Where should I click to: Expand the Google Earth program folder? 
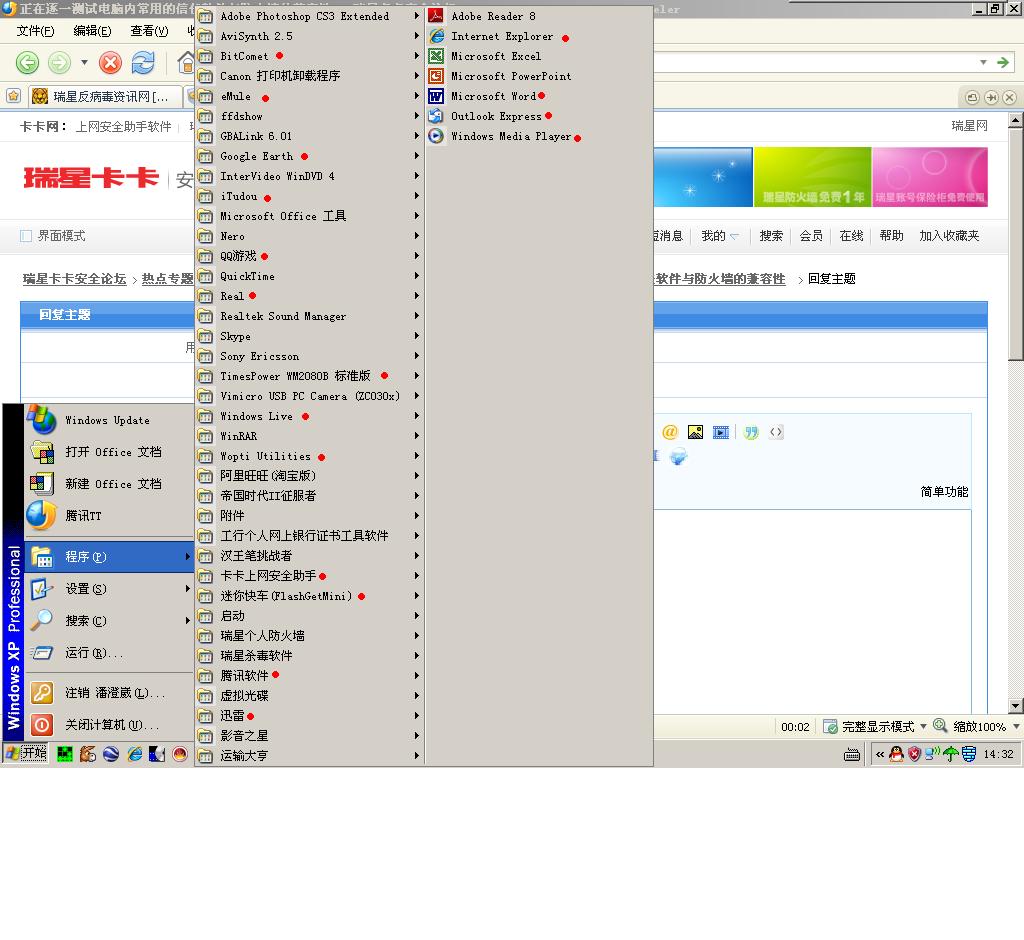[310, 156]
